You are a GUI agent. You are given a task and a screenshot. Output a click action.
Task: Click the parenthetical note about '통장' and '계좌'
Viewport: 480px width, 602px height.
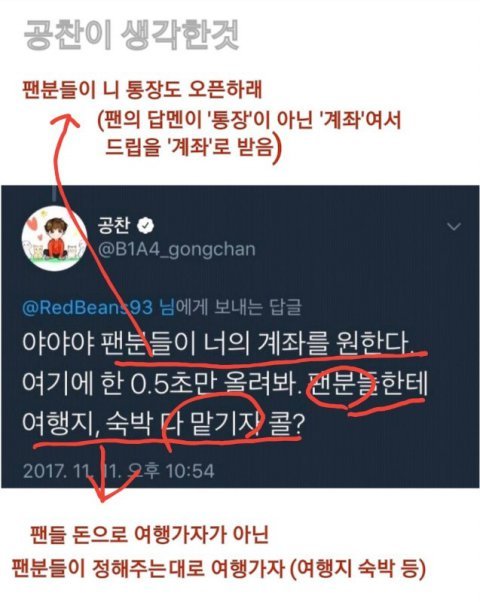click(x=248, y=134)
